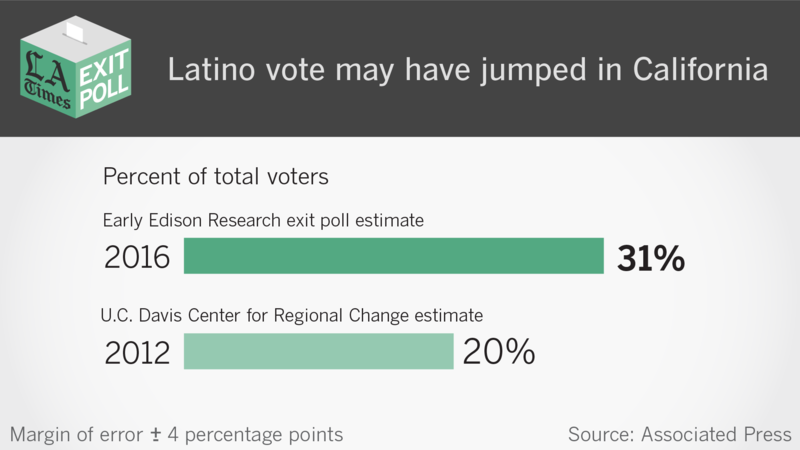
Task: Select the U.C. Davis Center estimate label
Action: point(292,315)
